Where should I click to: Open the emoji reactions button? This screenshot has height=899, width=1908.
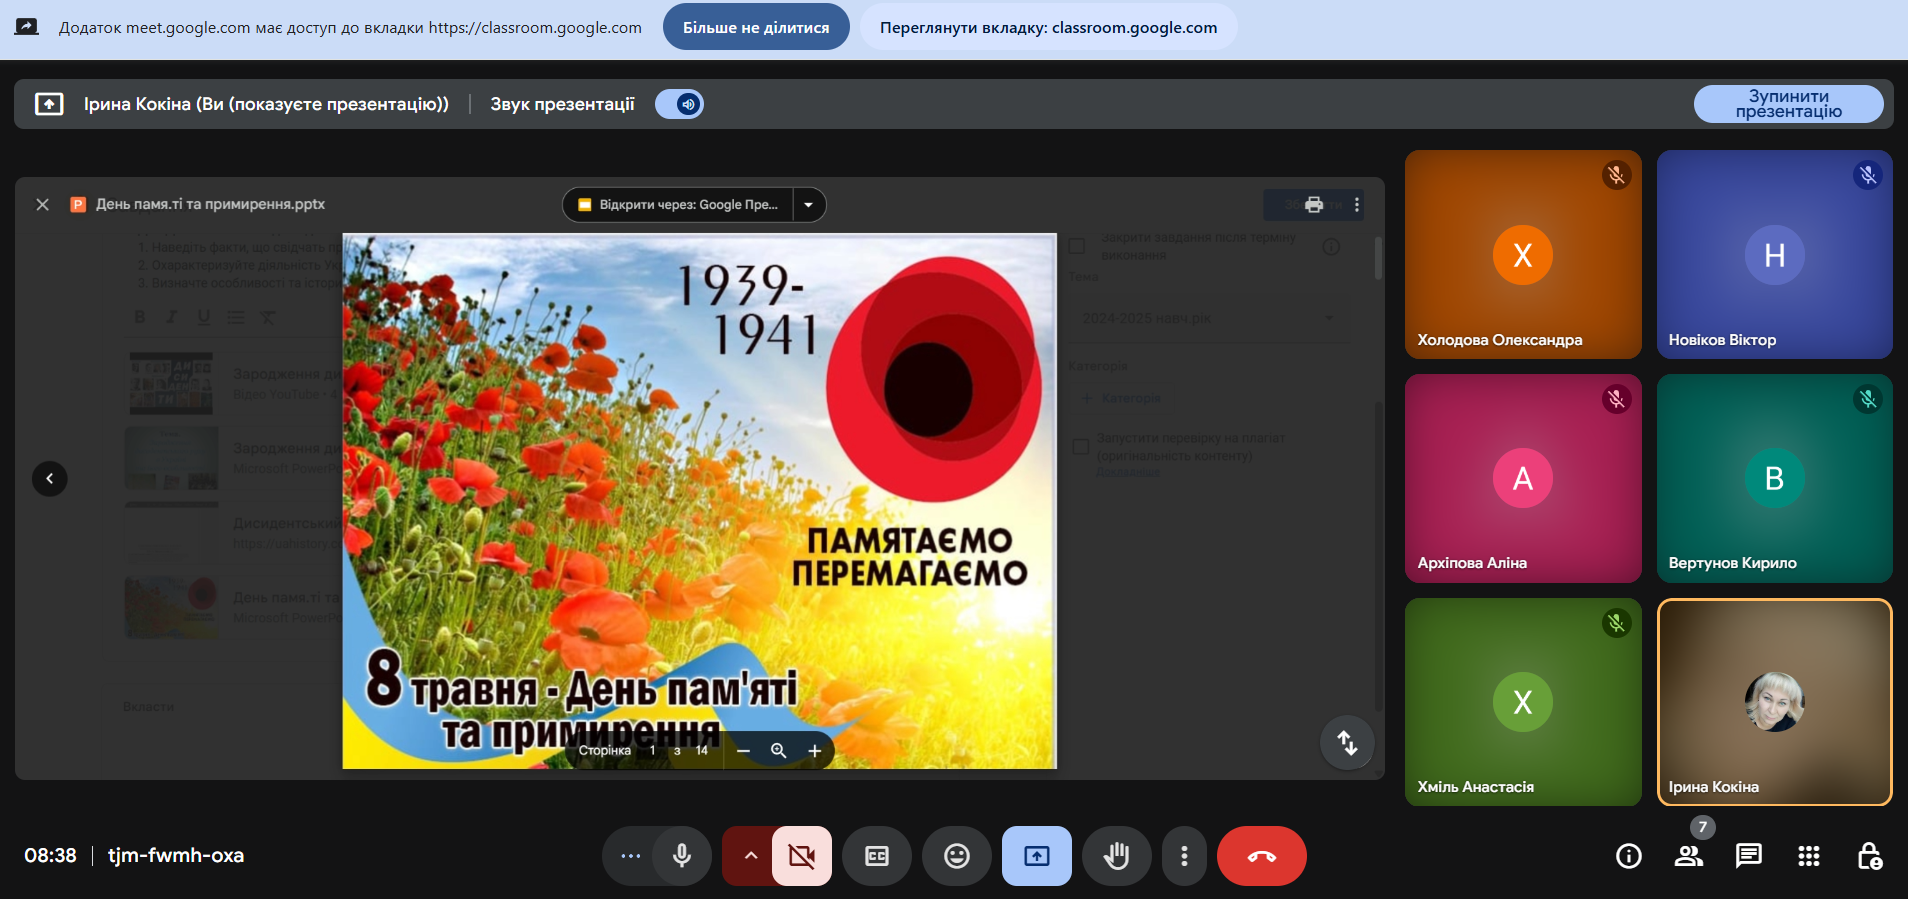957,856
